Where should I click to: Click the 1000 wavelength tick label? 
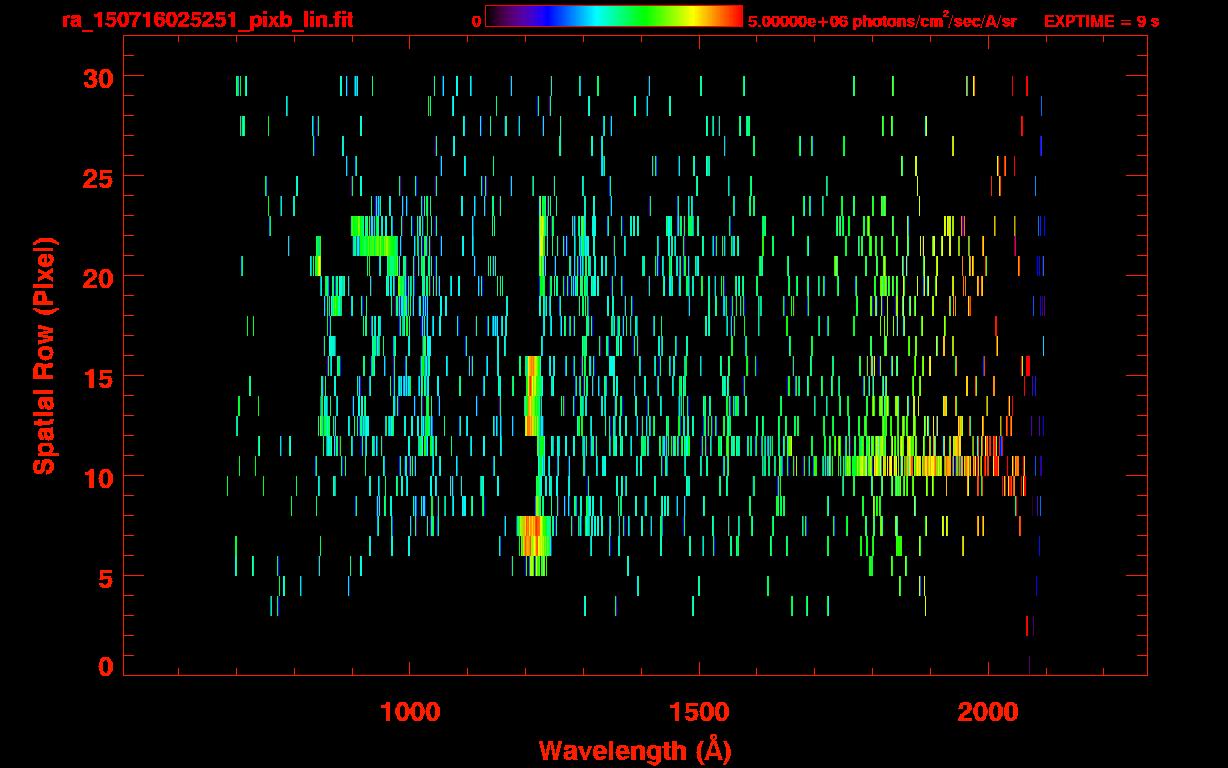click(410, 712)
